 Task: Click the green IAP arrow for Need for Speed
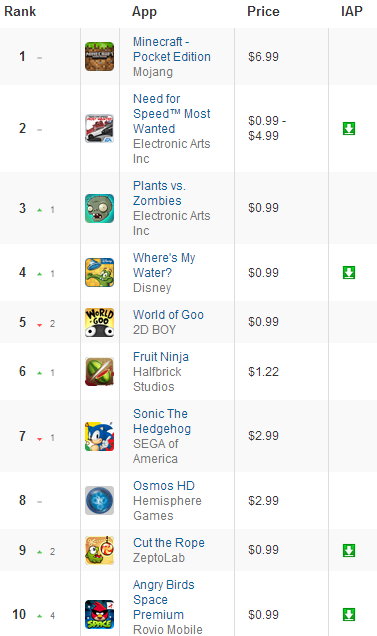pyautogui.click(x=349, y=129)
